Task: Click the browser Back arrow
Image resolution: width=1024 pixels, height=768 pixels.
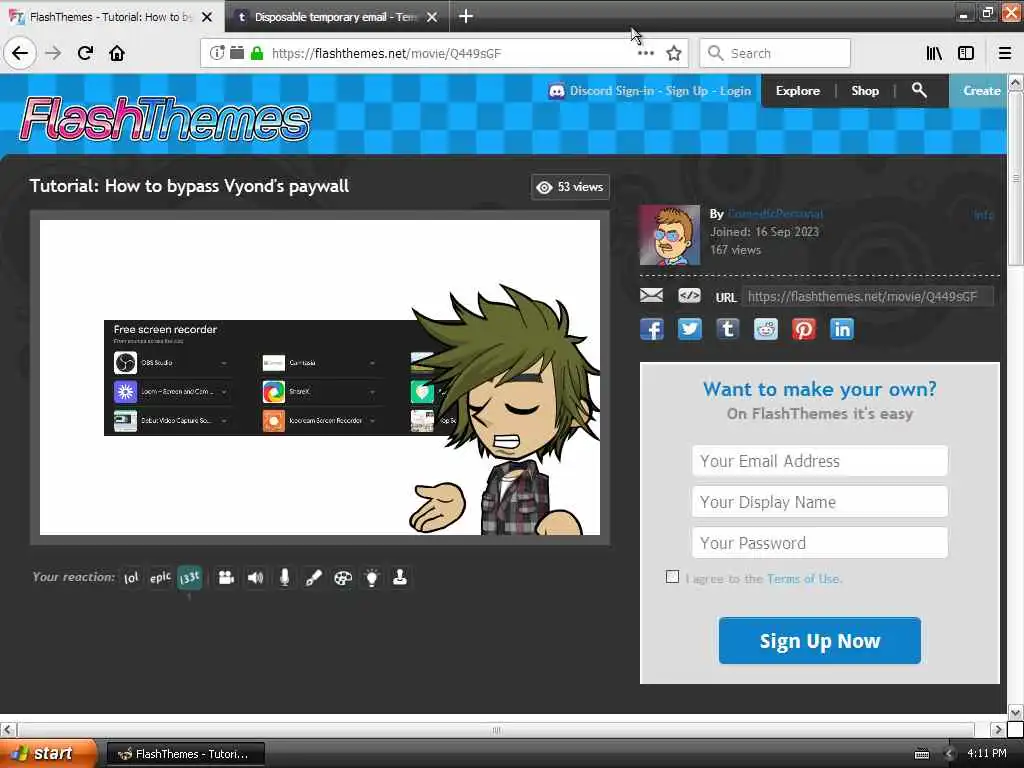Action: (20, 53)
